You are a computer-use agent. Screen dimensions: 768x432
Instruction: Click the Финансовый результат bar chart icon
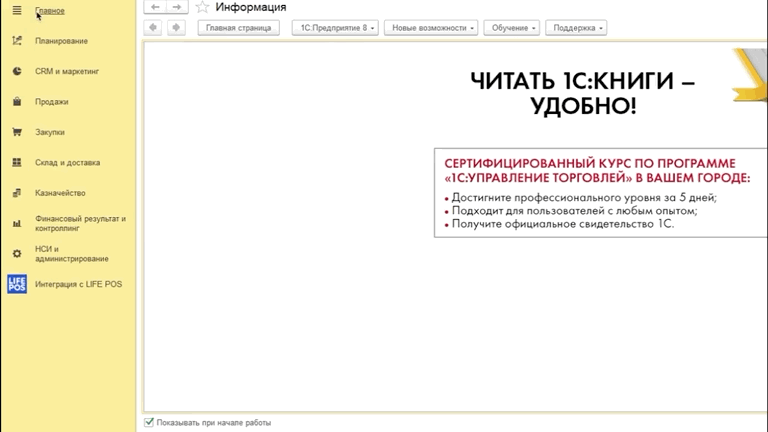tap(17, 223)
